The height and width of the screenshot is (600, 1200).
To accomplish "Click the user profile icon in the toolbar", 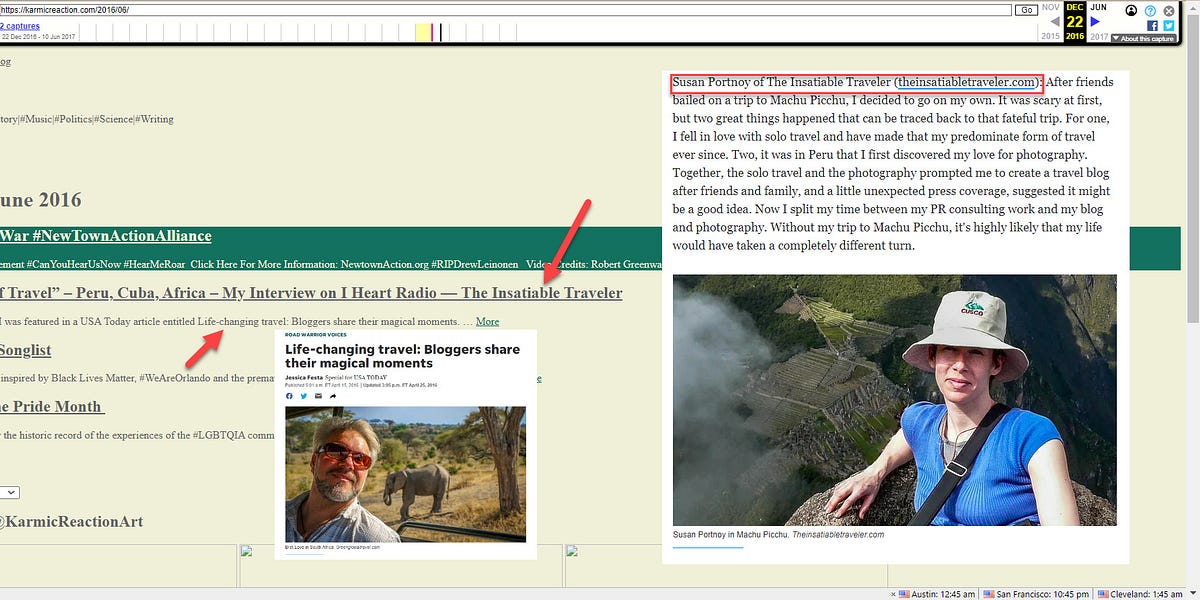I will (1131, 10).
